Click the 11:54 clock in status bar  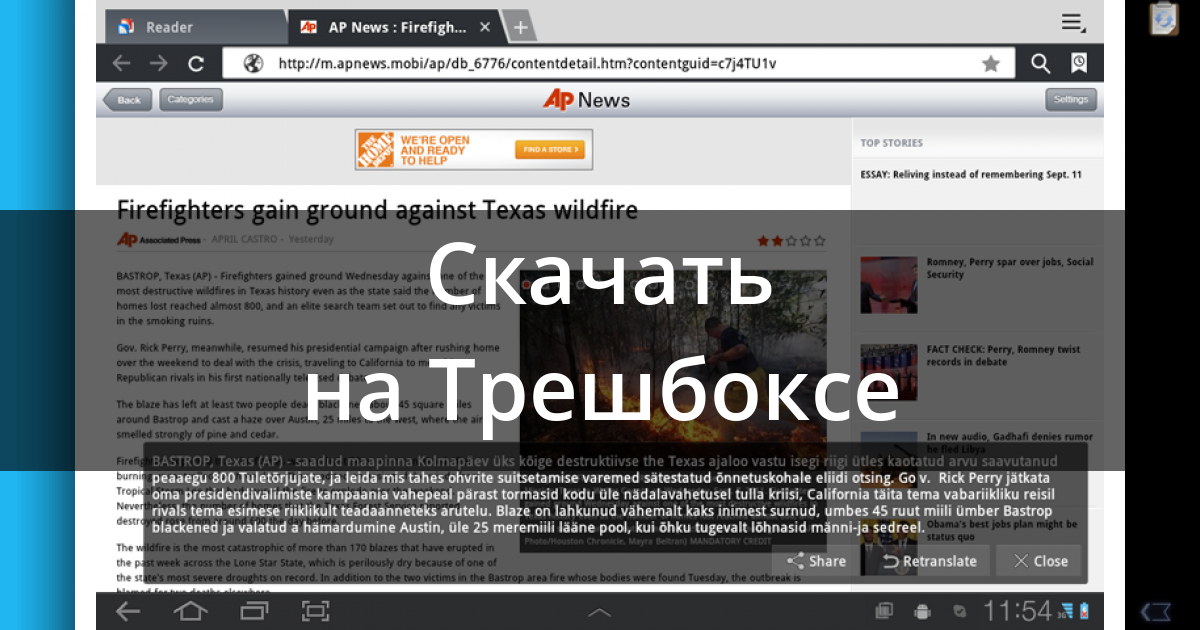pyautogui.click(x=1017, y=611)
